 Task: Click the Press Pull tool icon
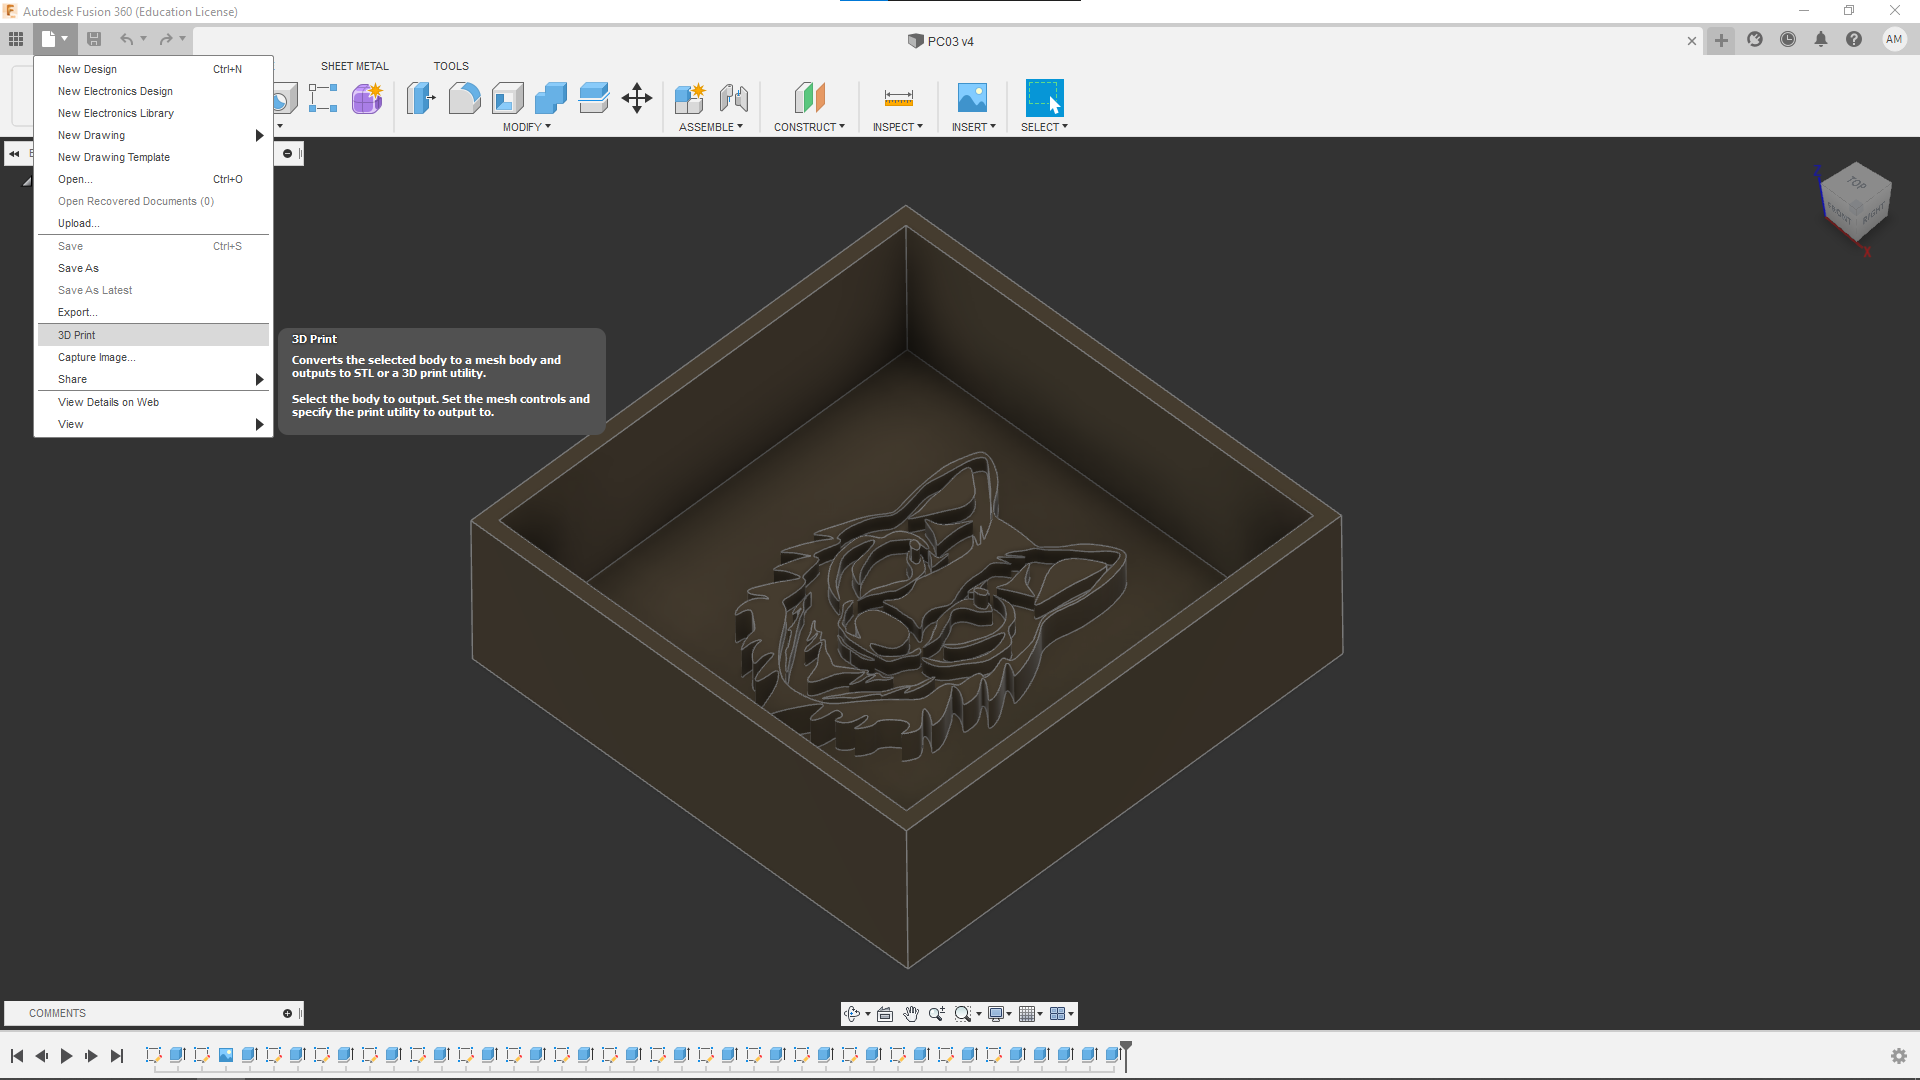pos(420,98)
